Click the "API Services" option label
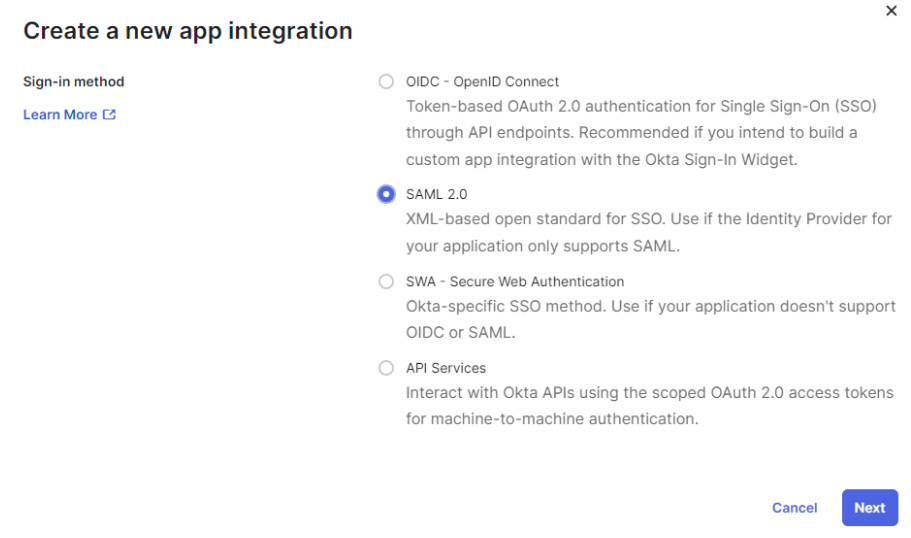This screenshot has width=911, height=538. tap(445, 368)
